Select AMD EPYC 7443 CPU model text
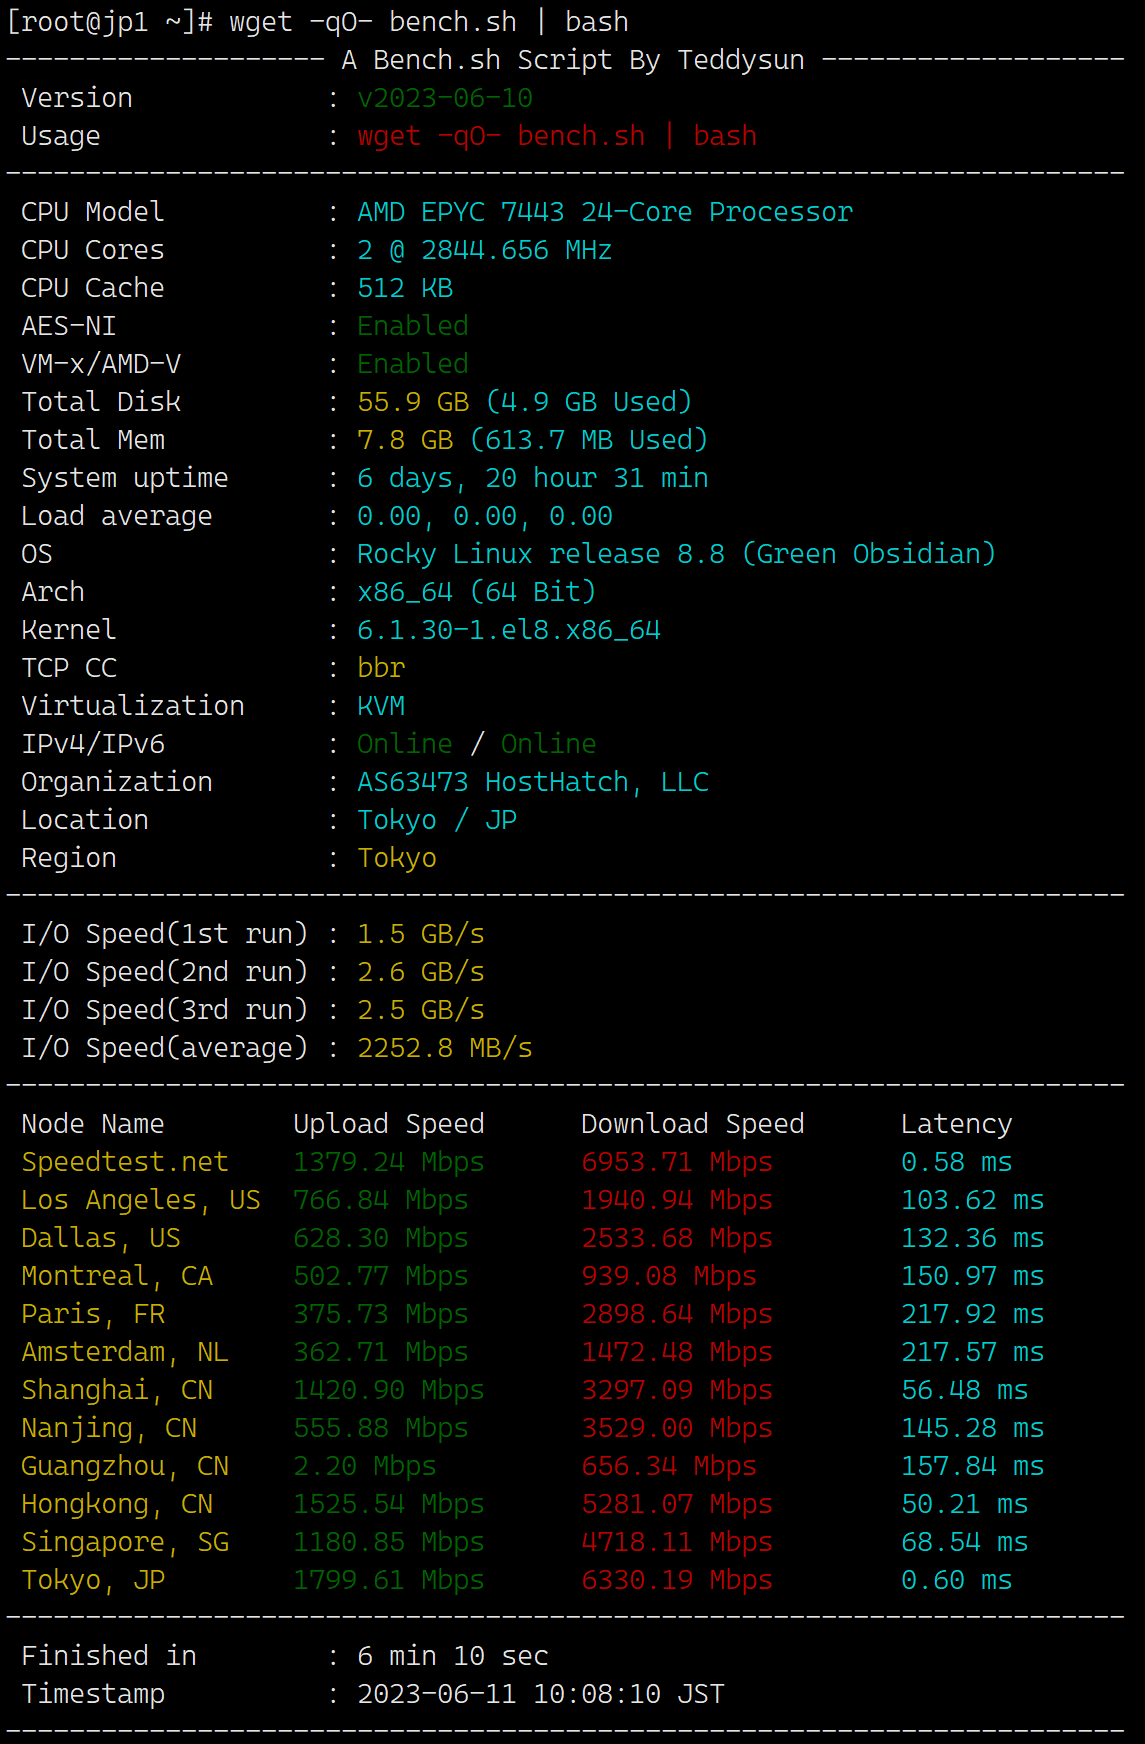The width and height of the screenshot is (1145, 1744). [605, 212]
